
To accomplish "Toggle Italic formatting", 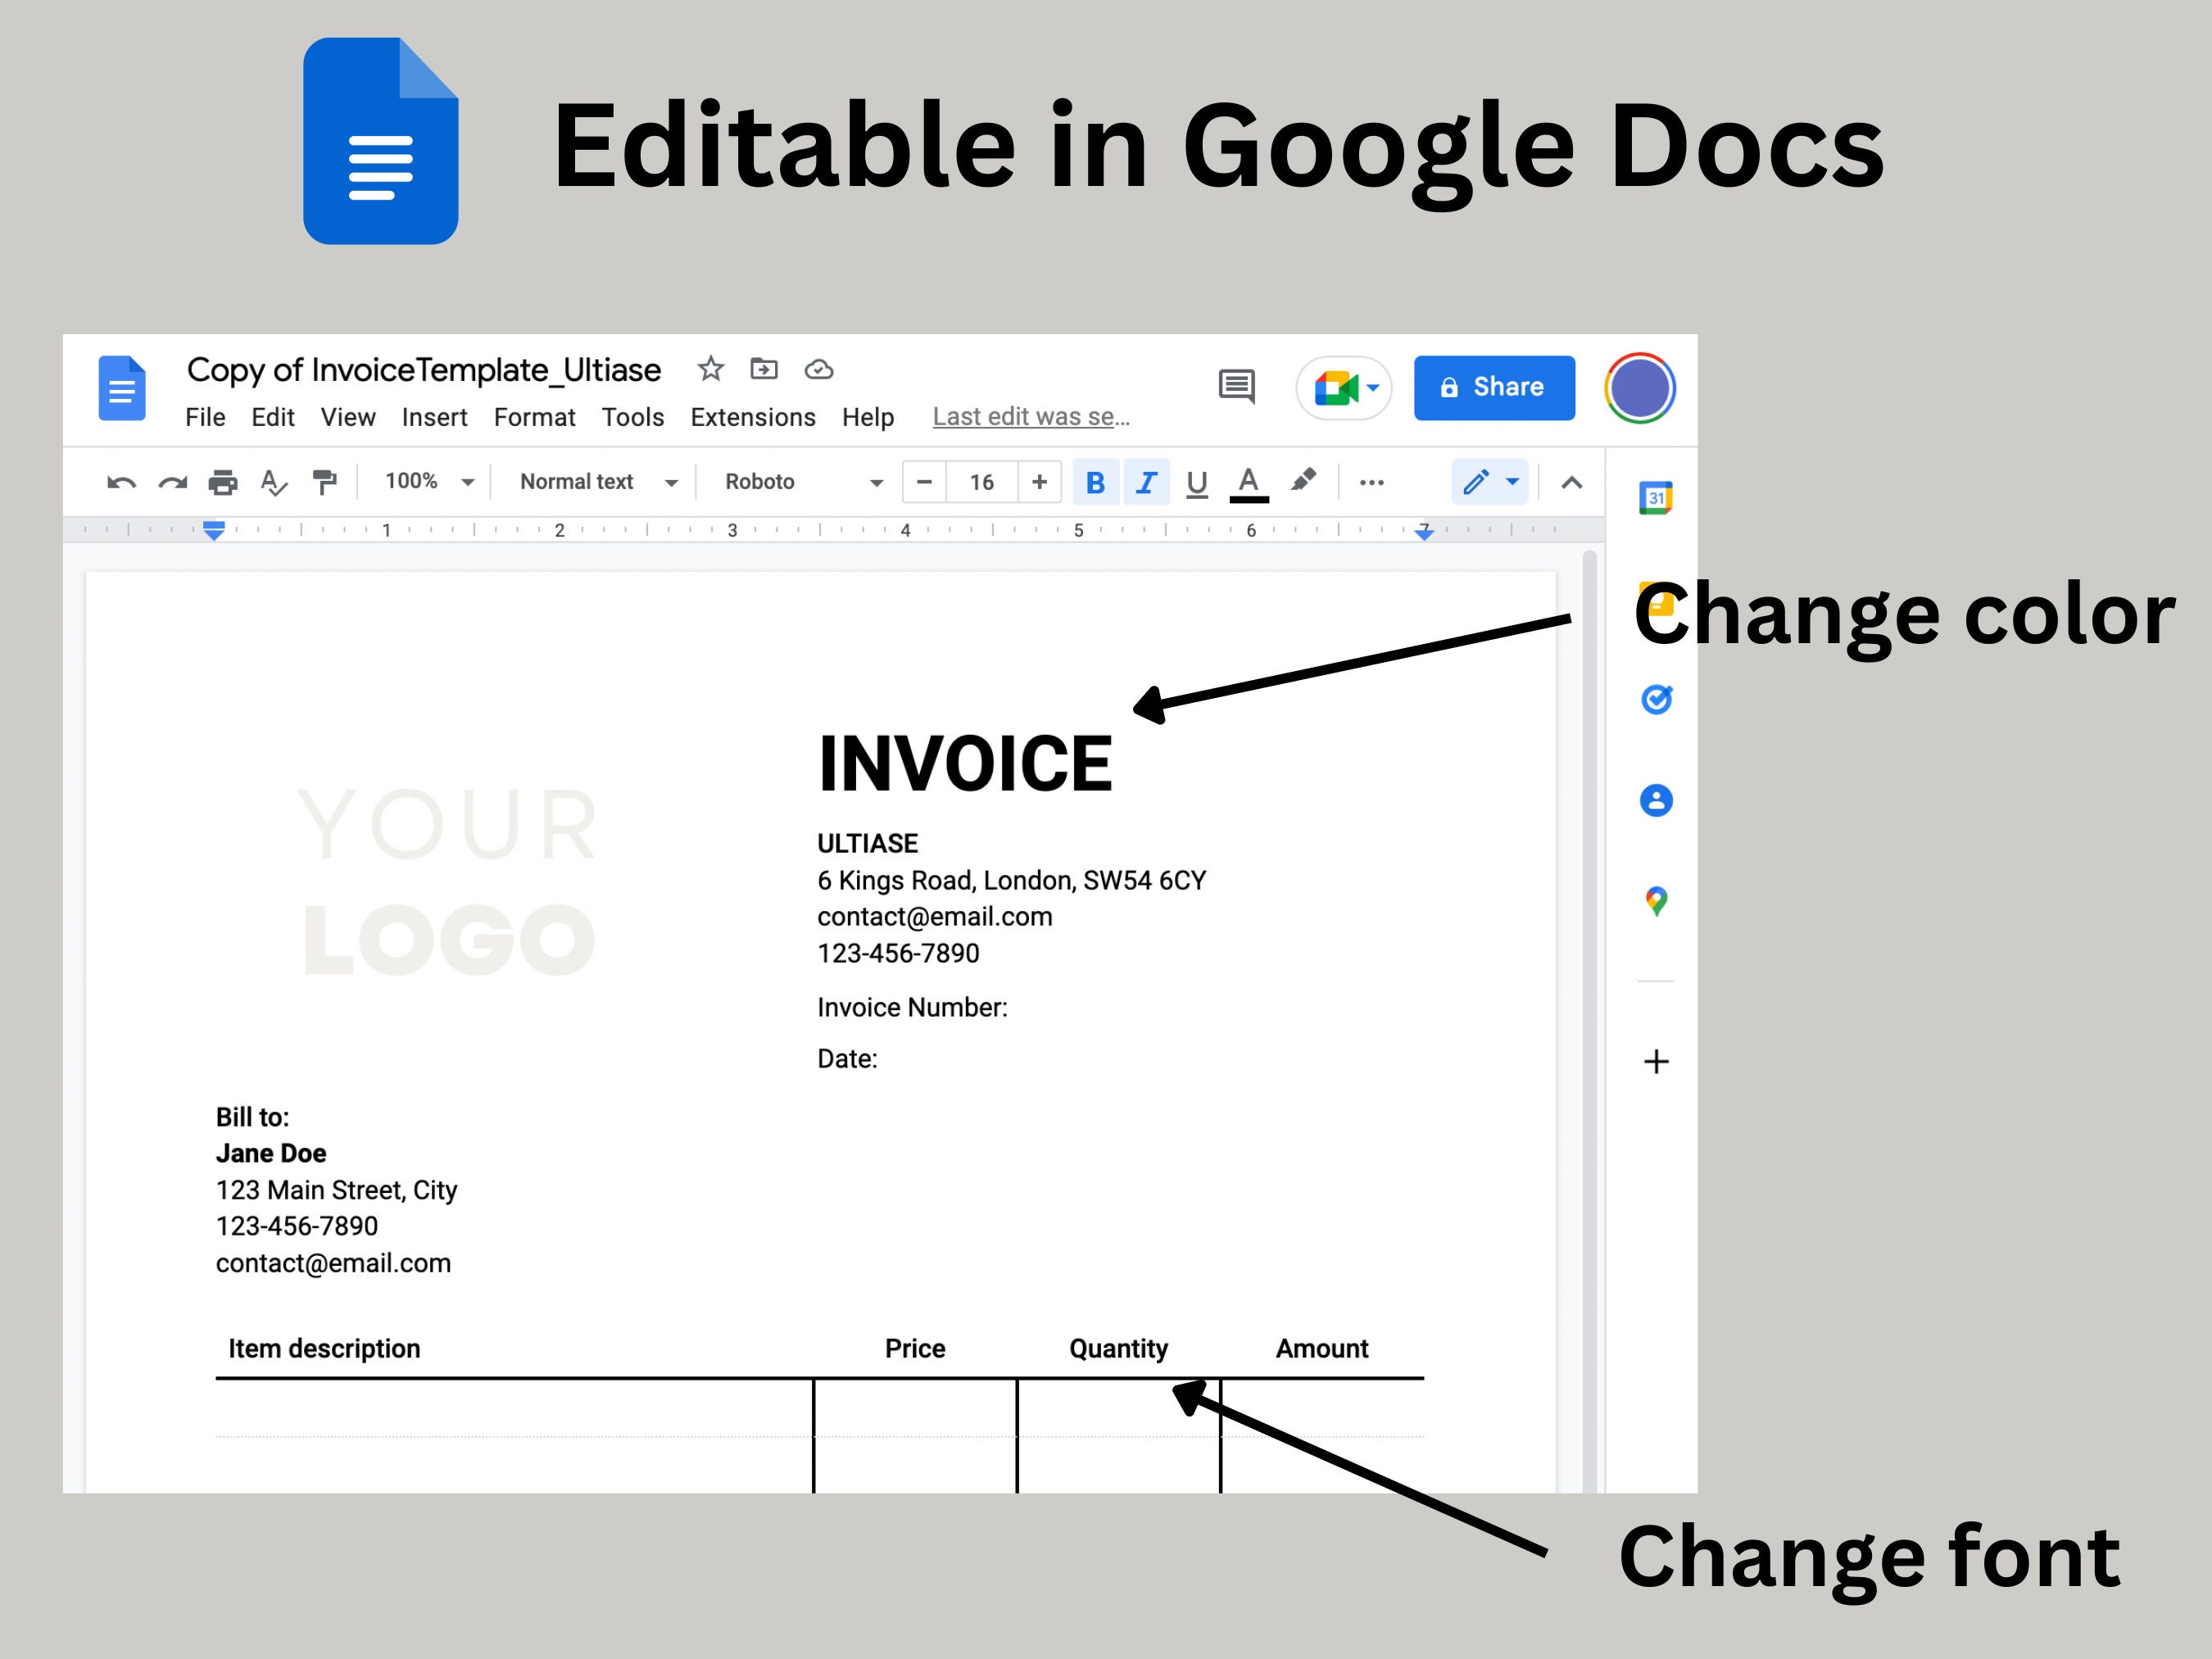I will pos(1147,483).
